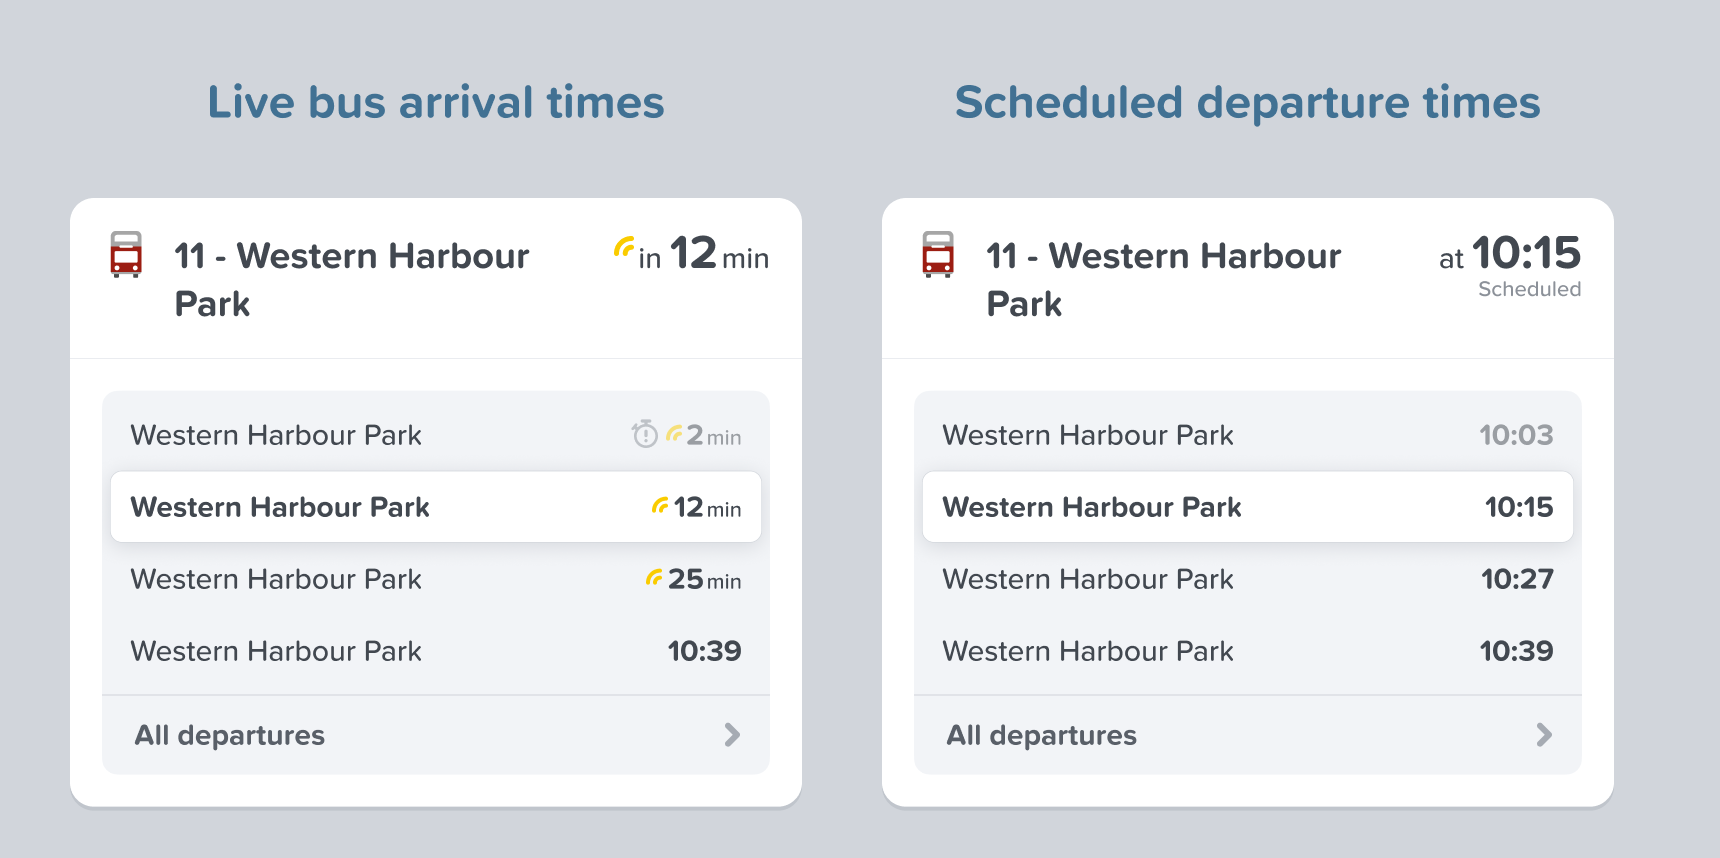
Task: Click the red bus icon in live card
Action: [x=126, y=255]
